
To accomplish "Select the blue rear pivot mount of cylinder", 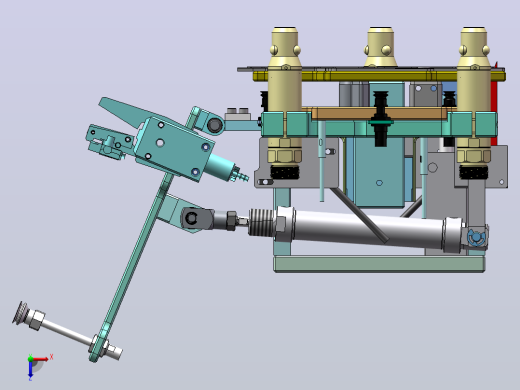I will pos(476,237).
